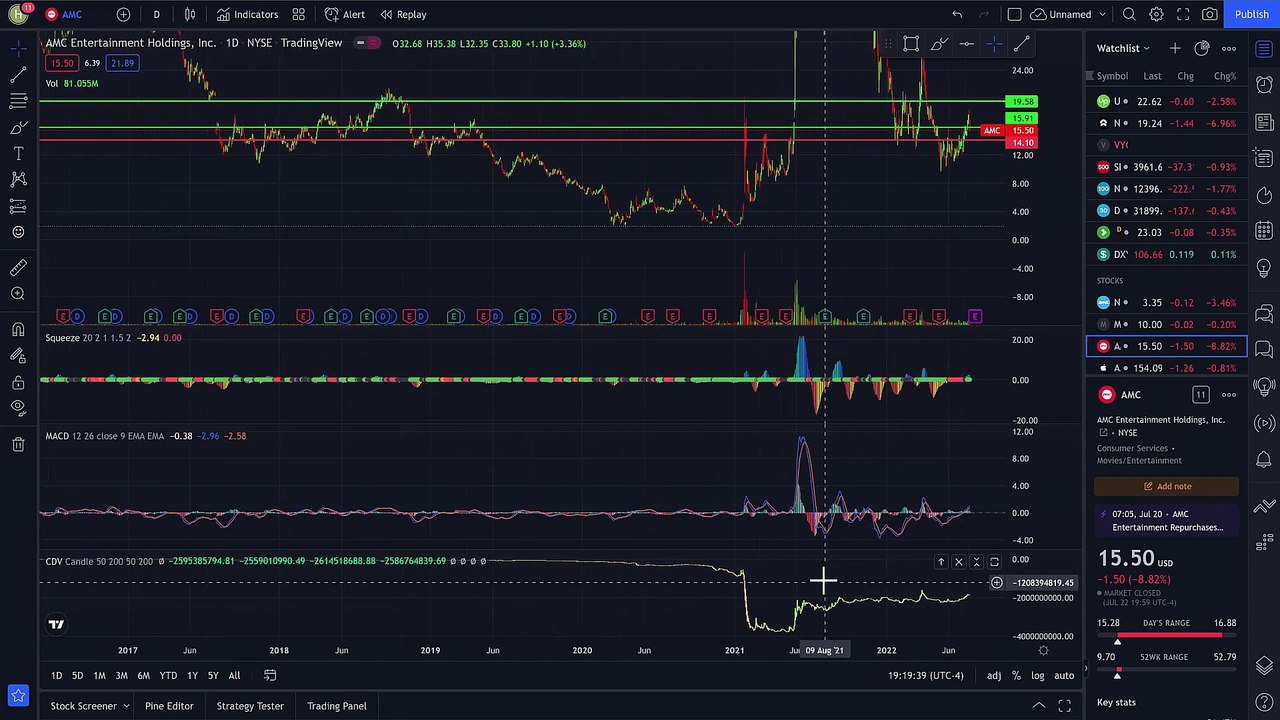Open the Trading Panel tab

coord(337,706)
